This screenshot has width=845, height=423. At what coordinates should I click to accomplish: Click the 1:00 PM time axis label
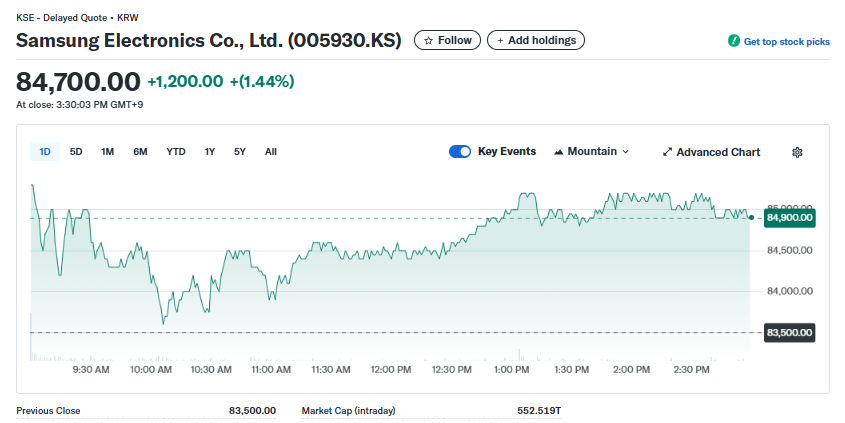511,370
